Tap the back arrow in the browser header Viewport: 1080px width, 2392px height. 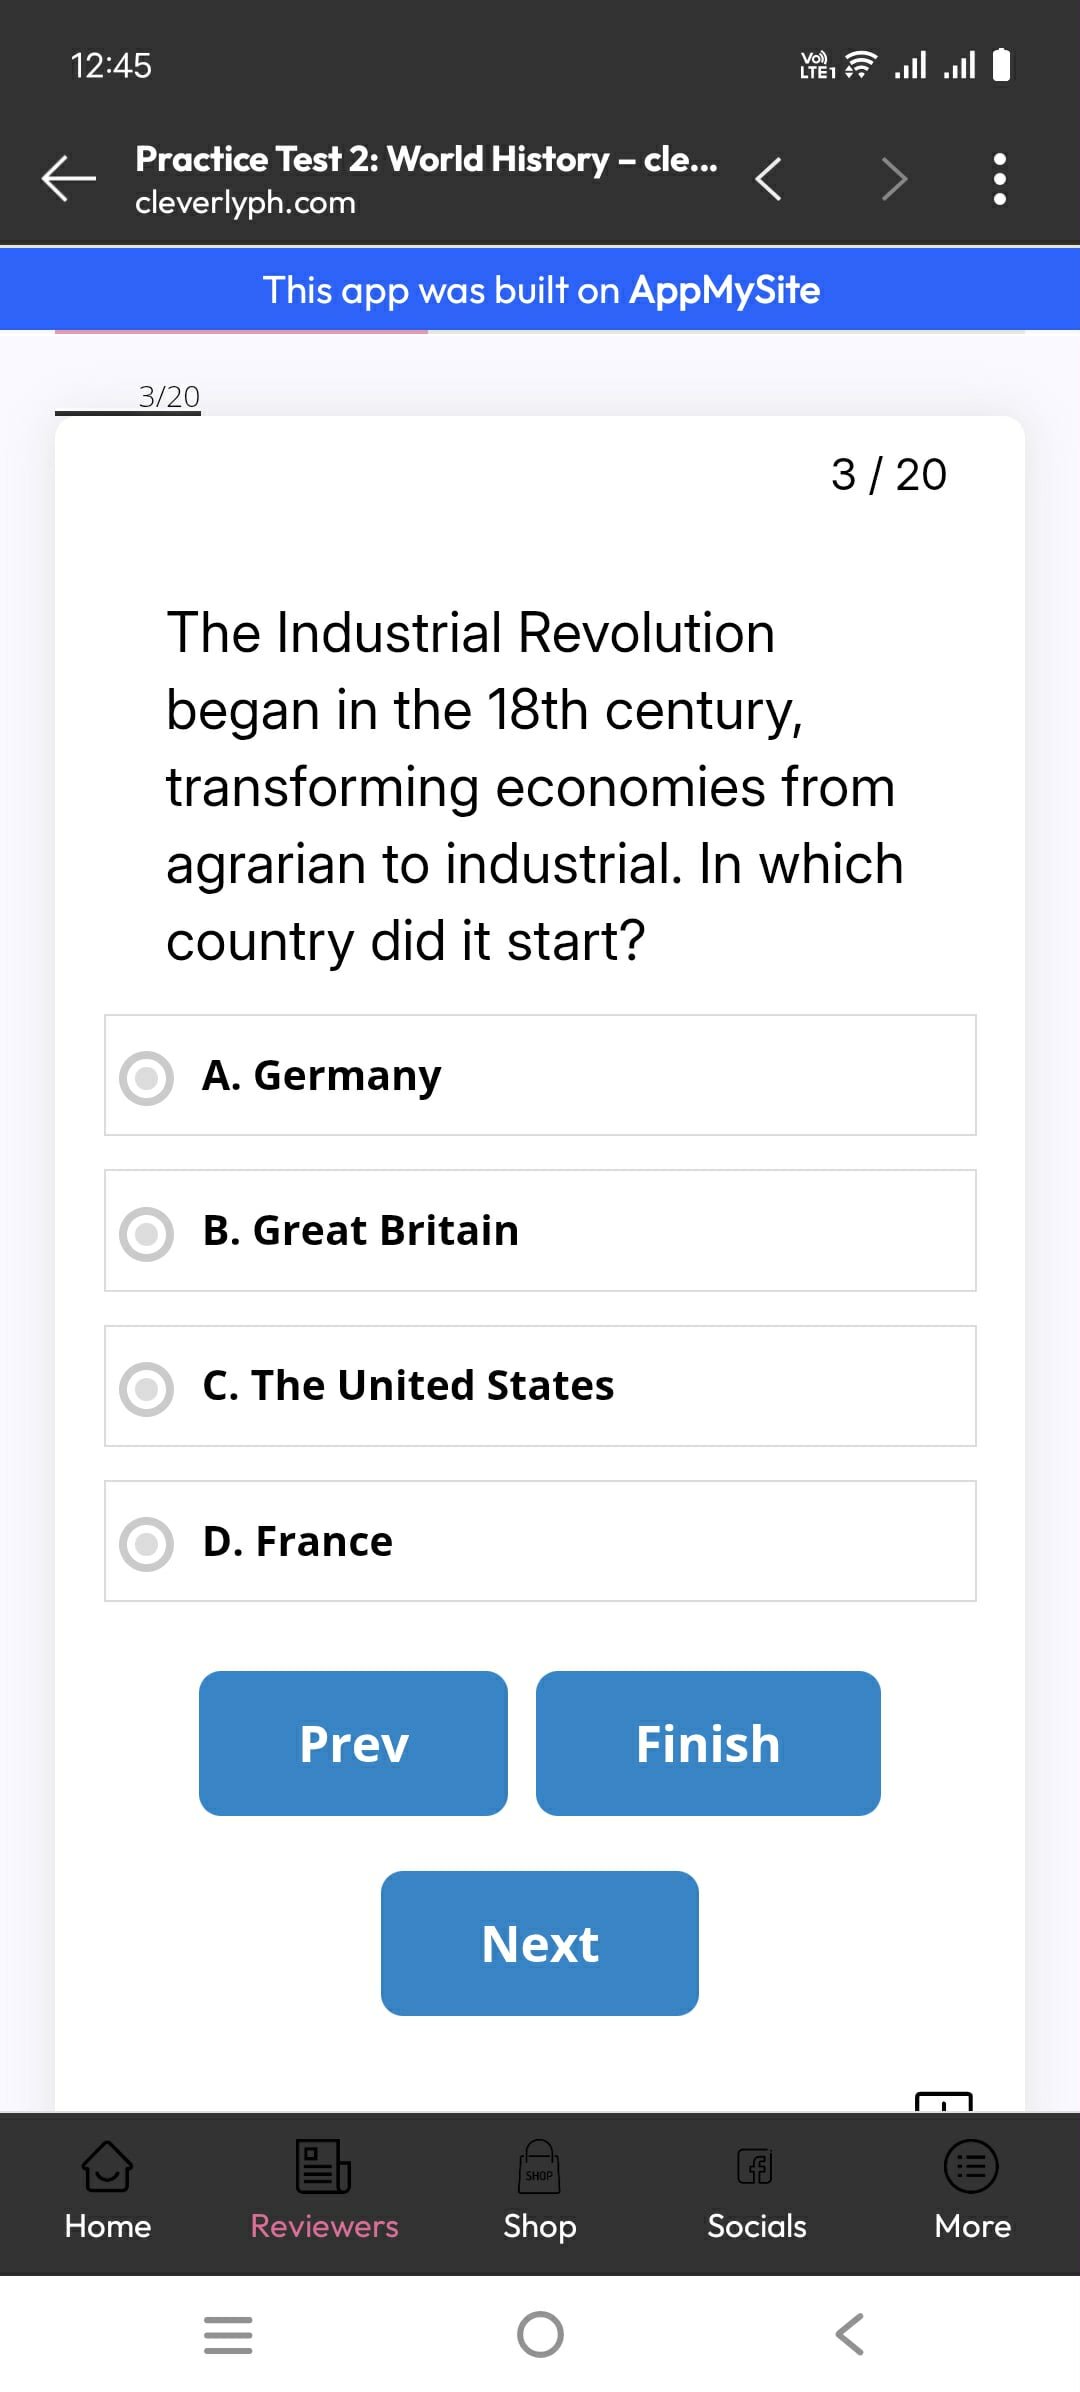[x=68, y=179]
